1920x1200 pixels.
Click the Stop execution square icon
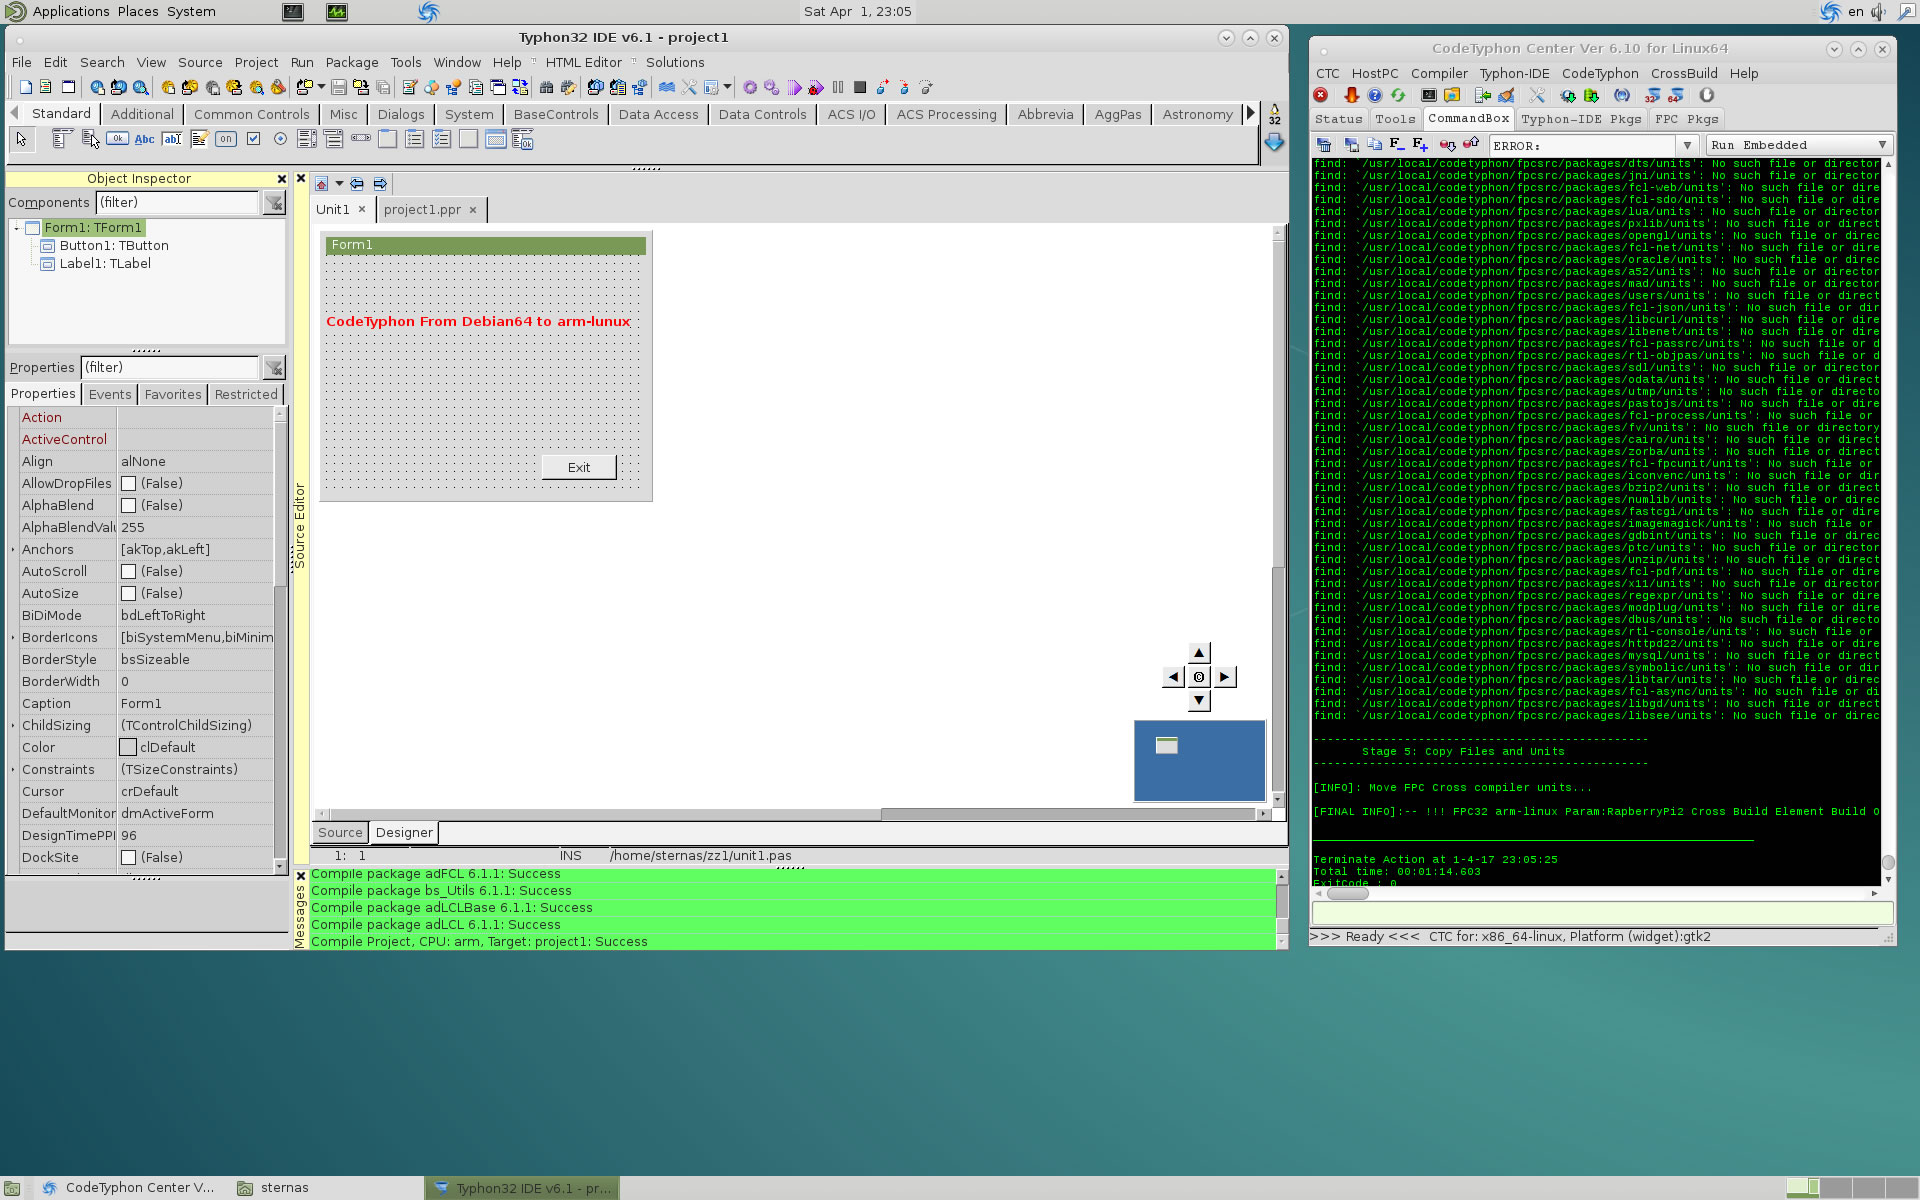point(860,87)
